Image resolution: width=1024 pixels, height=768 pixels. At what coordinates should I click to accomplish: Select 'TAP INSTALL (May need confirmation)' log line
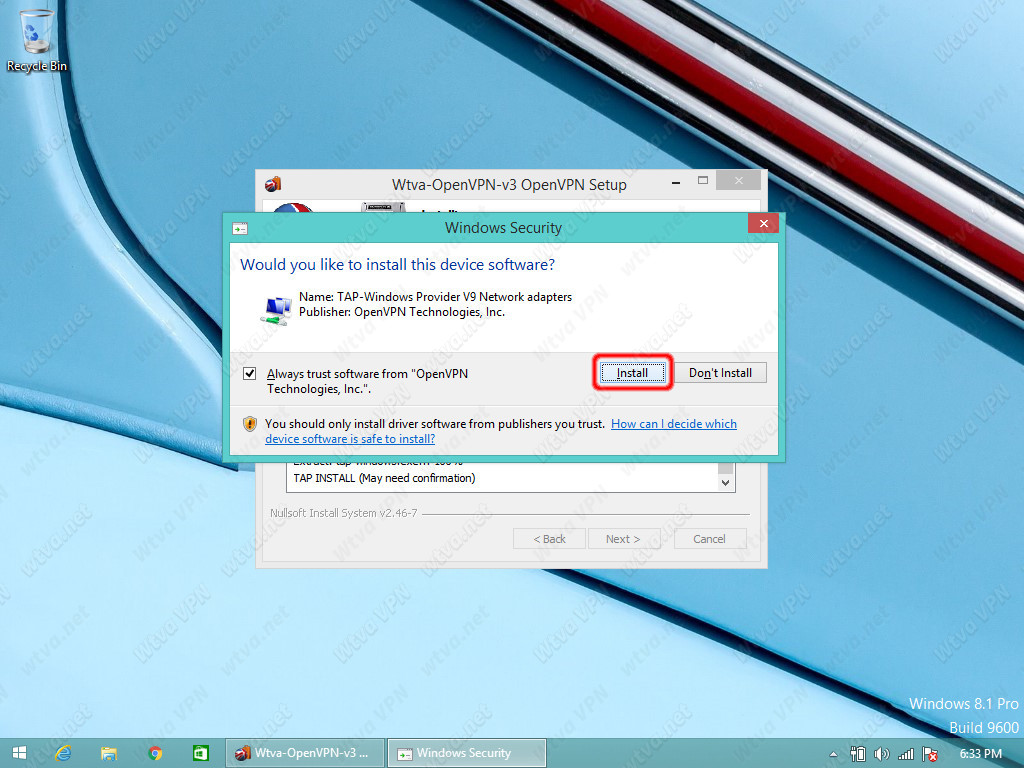[384, 478]
